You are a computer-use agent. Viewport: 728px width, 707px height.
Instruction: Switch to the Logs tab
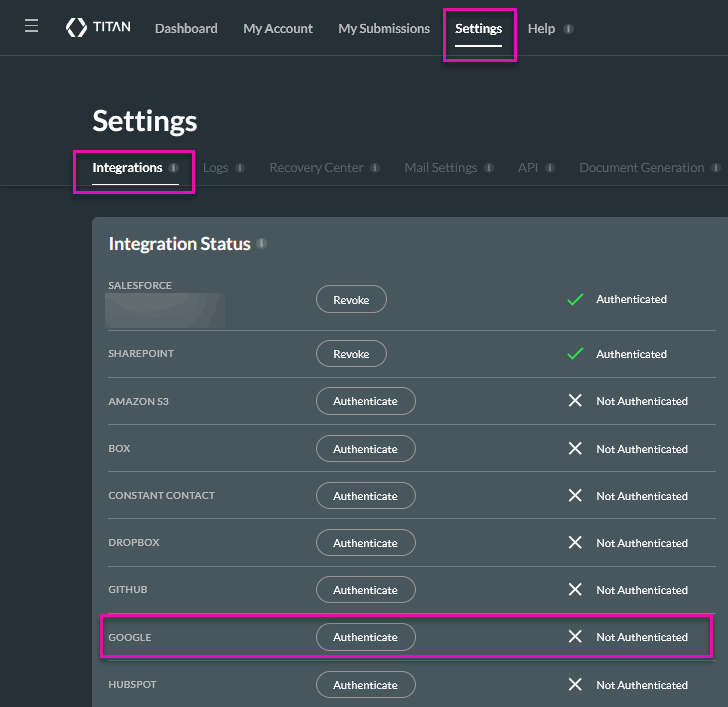click(x=215, y=168)
